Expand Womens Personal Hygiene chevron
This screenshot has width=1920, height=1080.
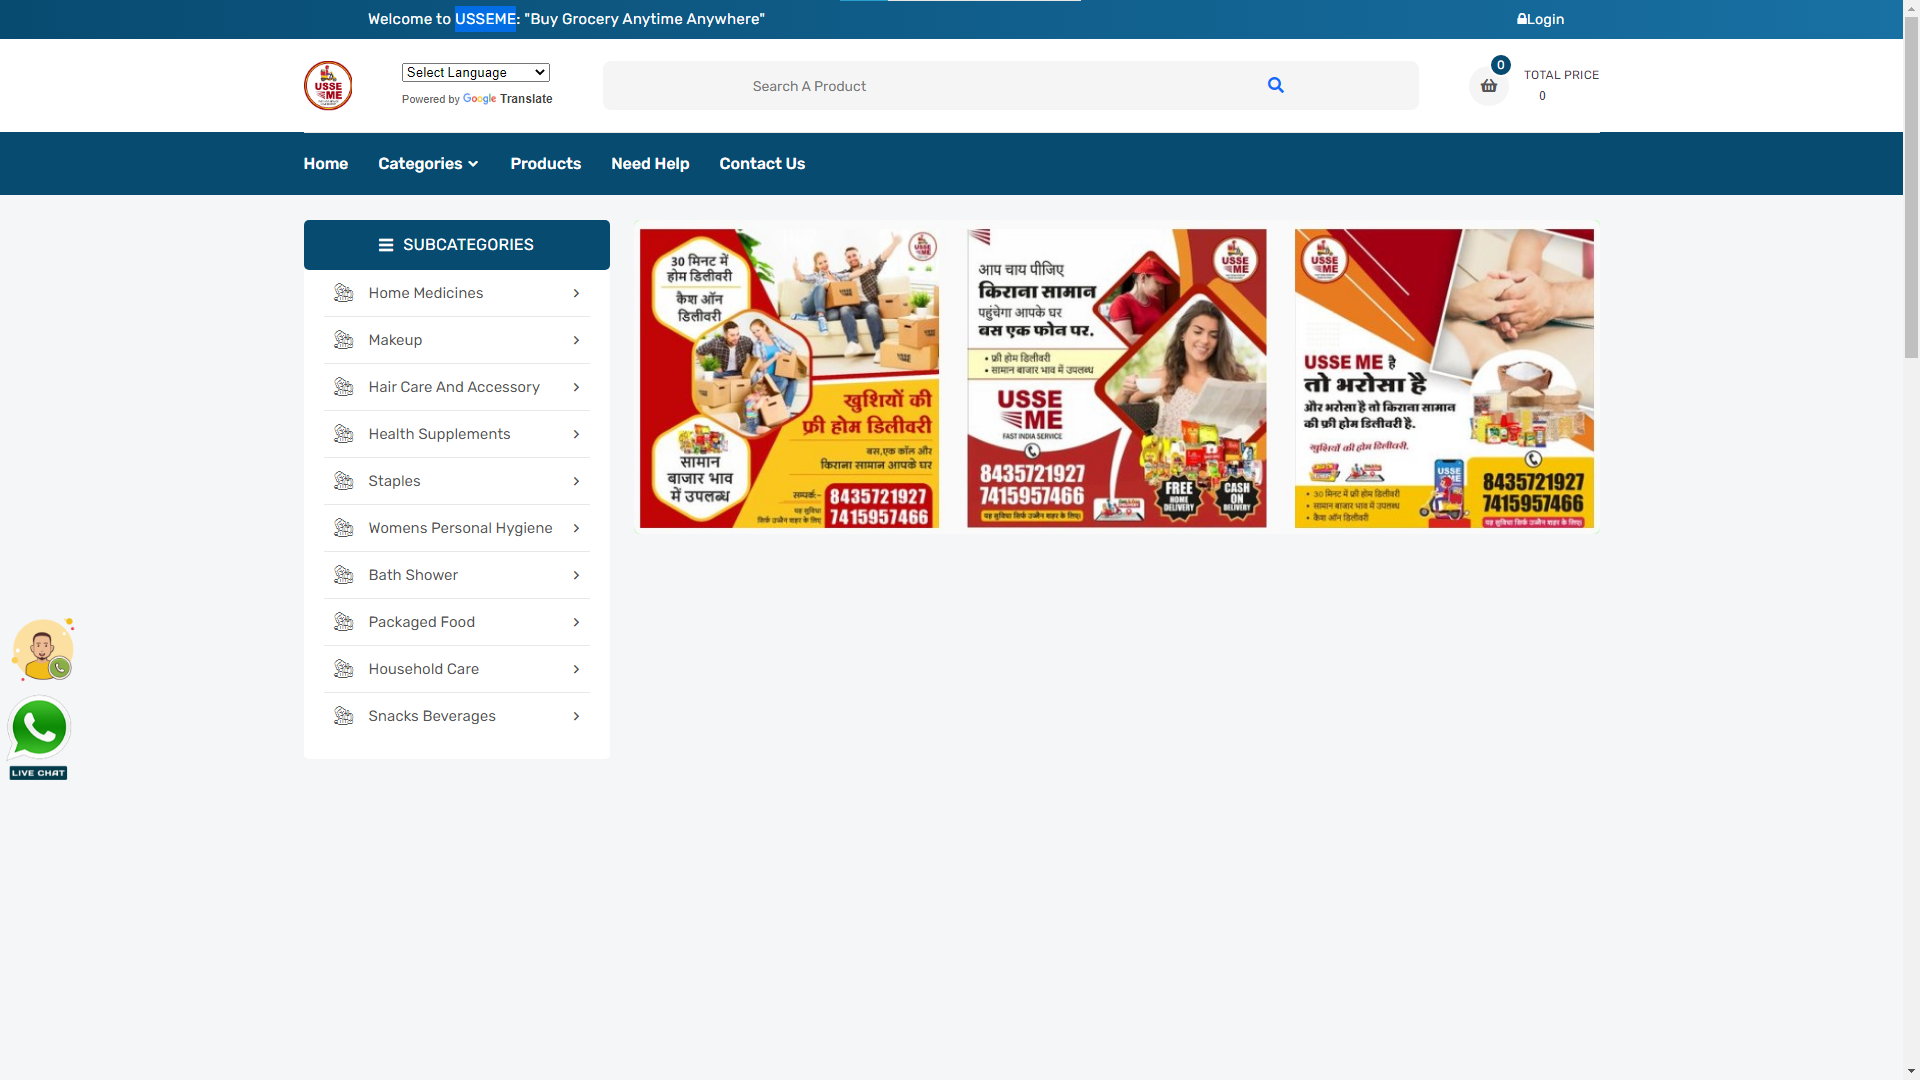coord(576,528)
